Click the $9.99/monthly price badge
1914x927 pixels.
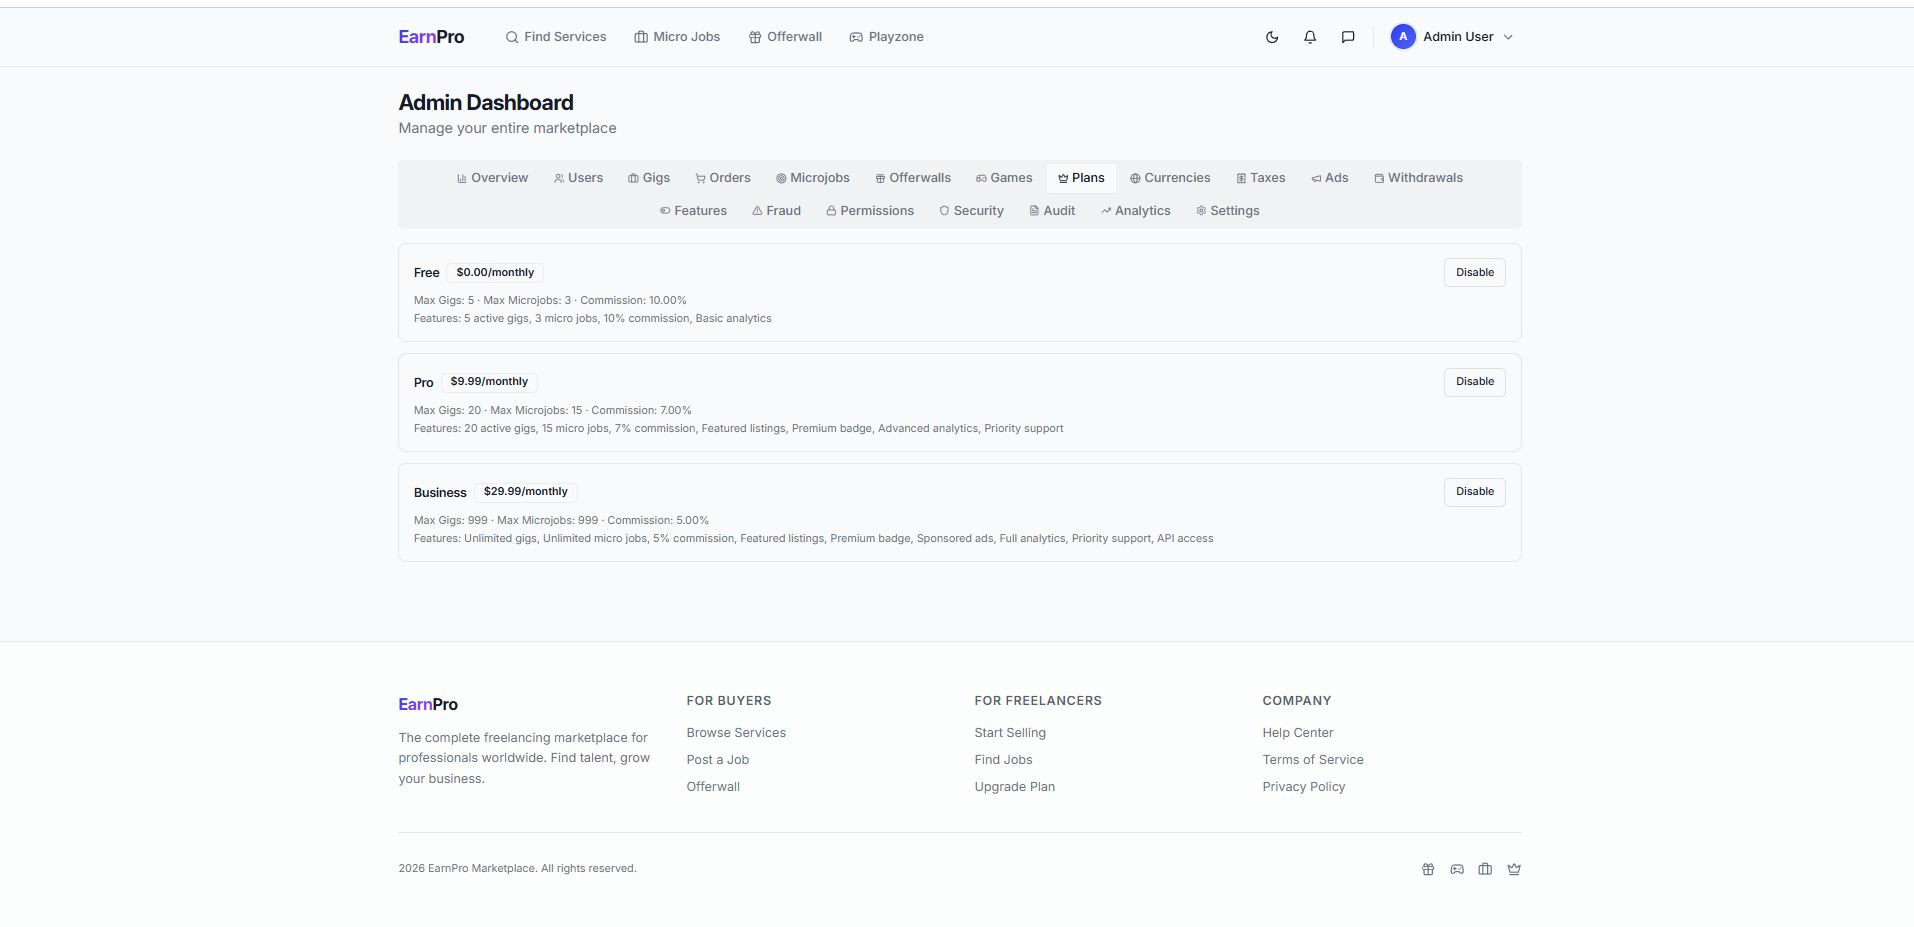click(489, 382)
